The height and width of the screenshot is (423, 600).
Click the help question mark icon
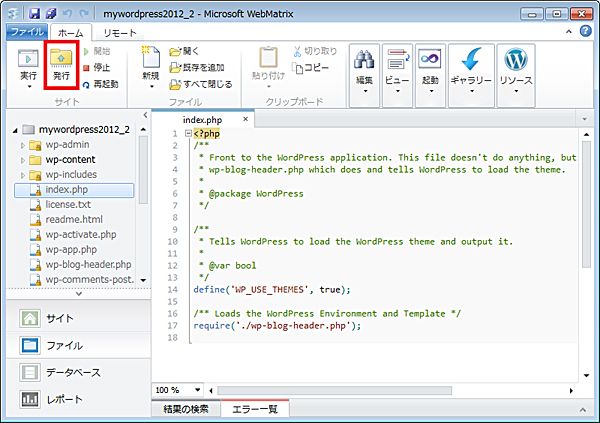[585, 31]
